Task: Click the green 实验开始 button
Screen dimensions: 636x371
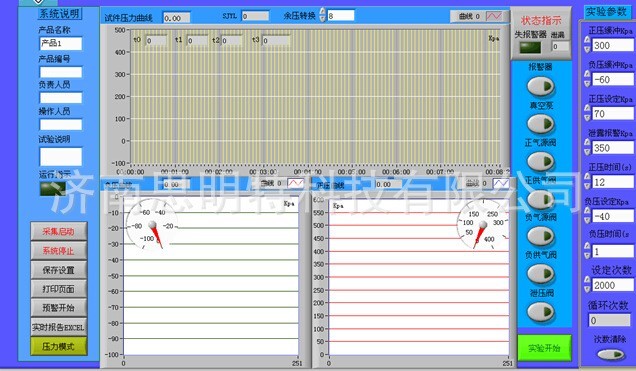Action: [544, 348]
